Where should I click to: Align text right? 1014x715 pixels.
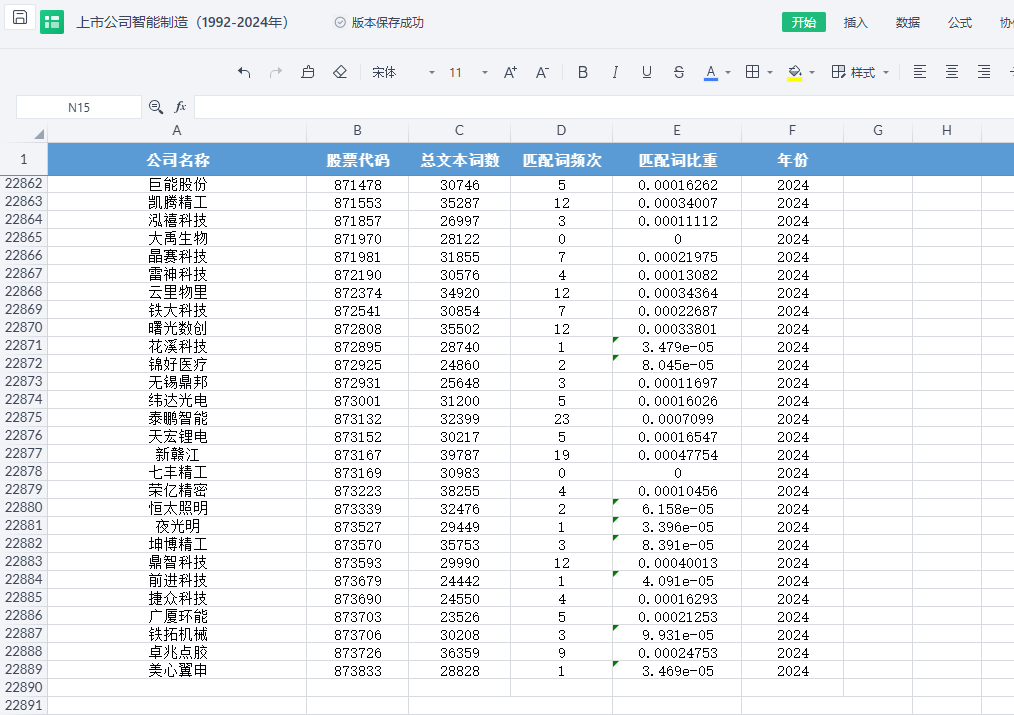[984, 72]
